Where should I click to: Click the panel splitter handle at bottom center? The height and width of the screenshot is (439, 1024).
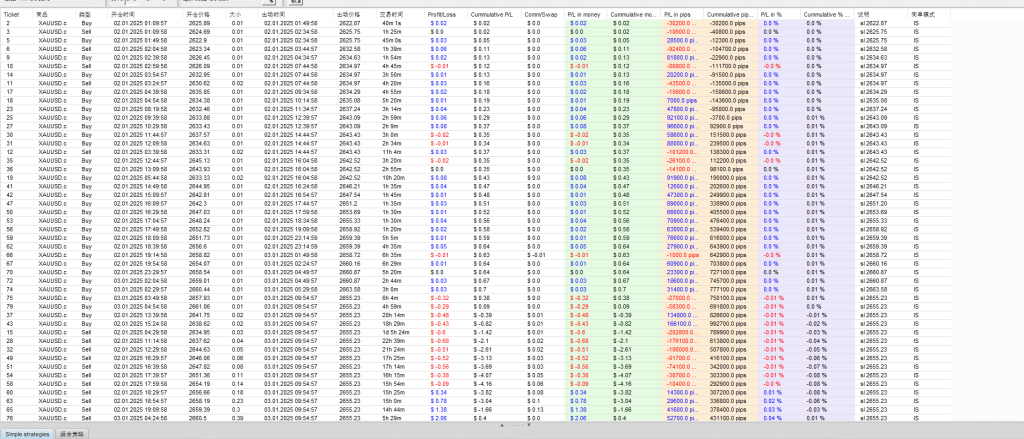pyautogui.click(x=511, y=425)
